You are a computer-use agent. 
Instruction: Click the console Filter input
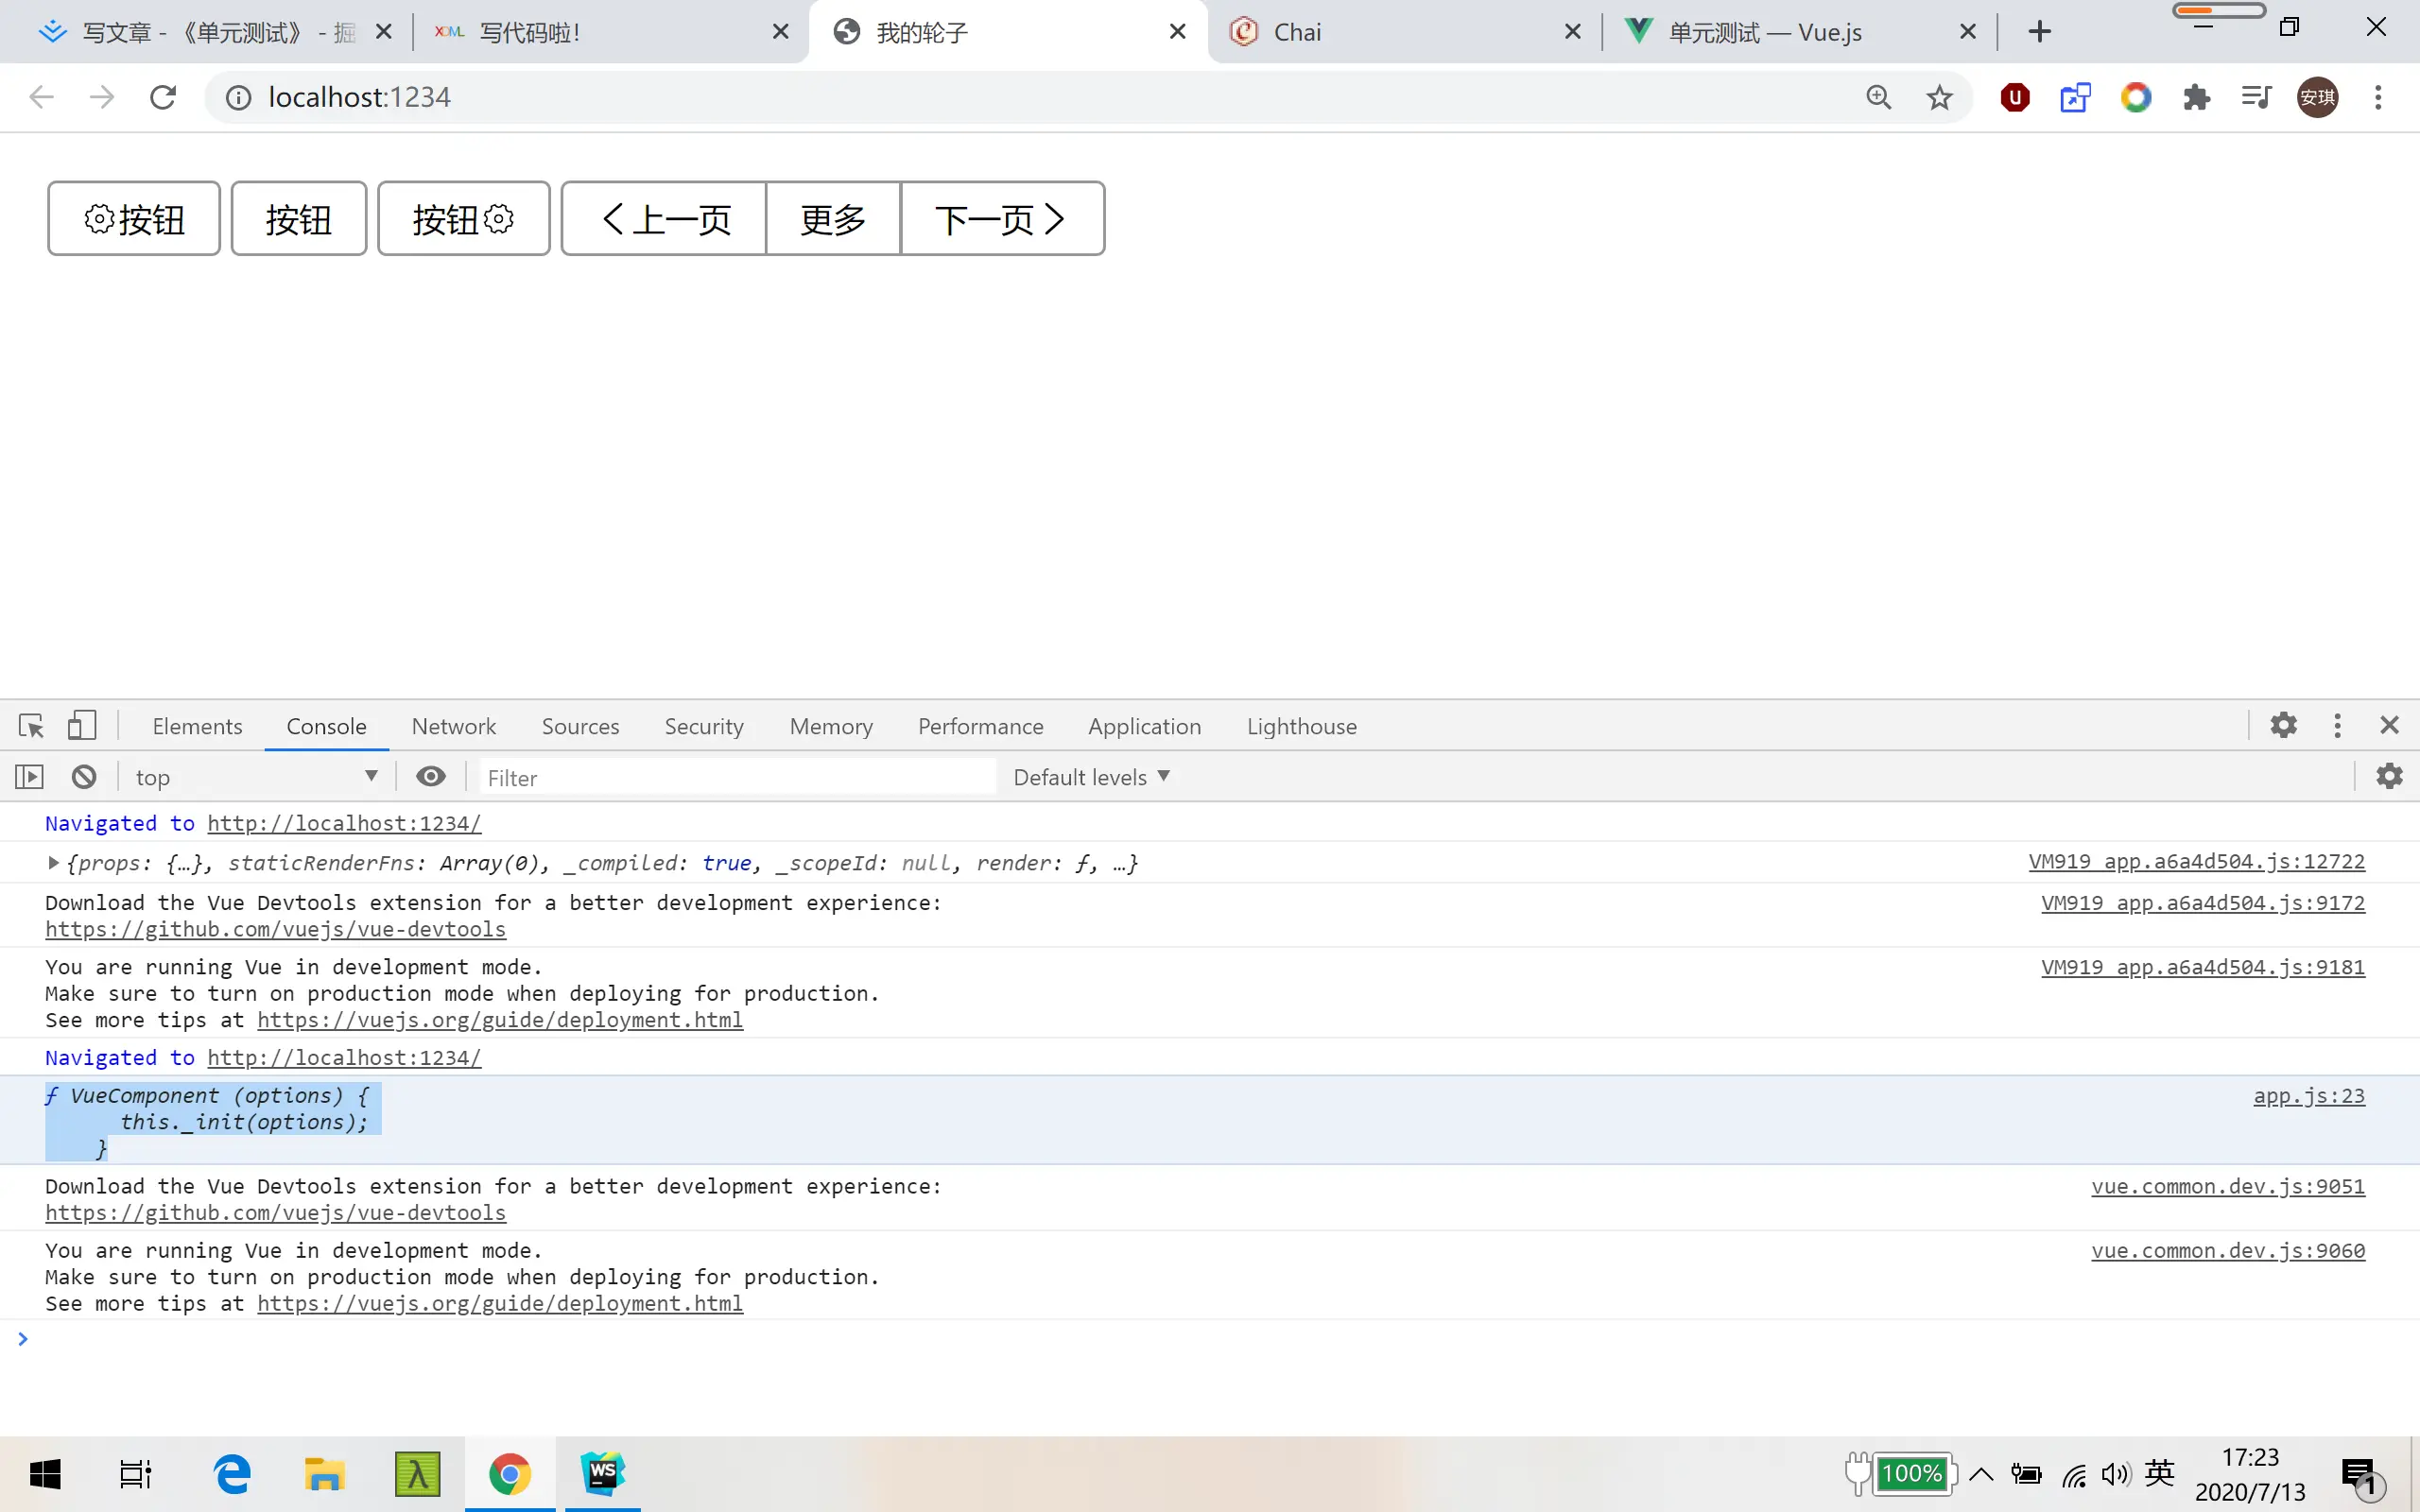tap(738, 777)
